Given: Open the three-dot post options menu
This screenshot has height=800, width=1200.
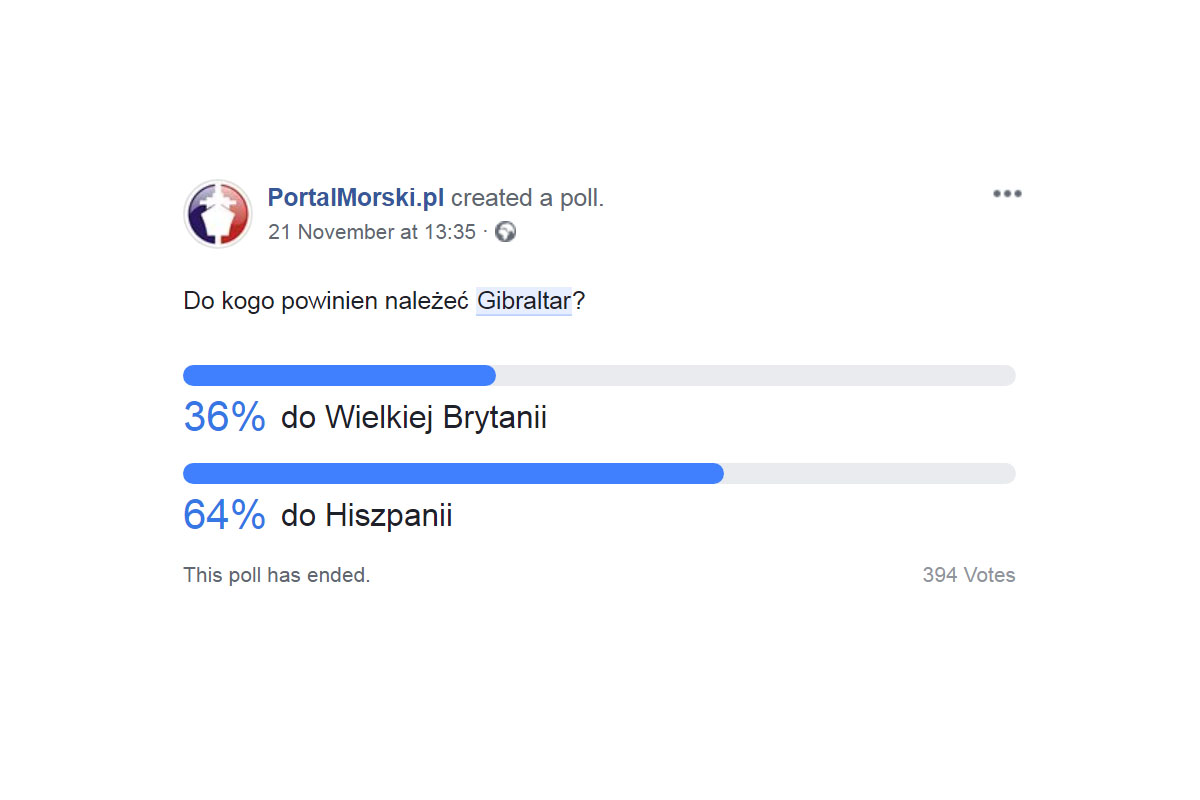Looking at the screenshot, I should click(x=1006, y=194).
